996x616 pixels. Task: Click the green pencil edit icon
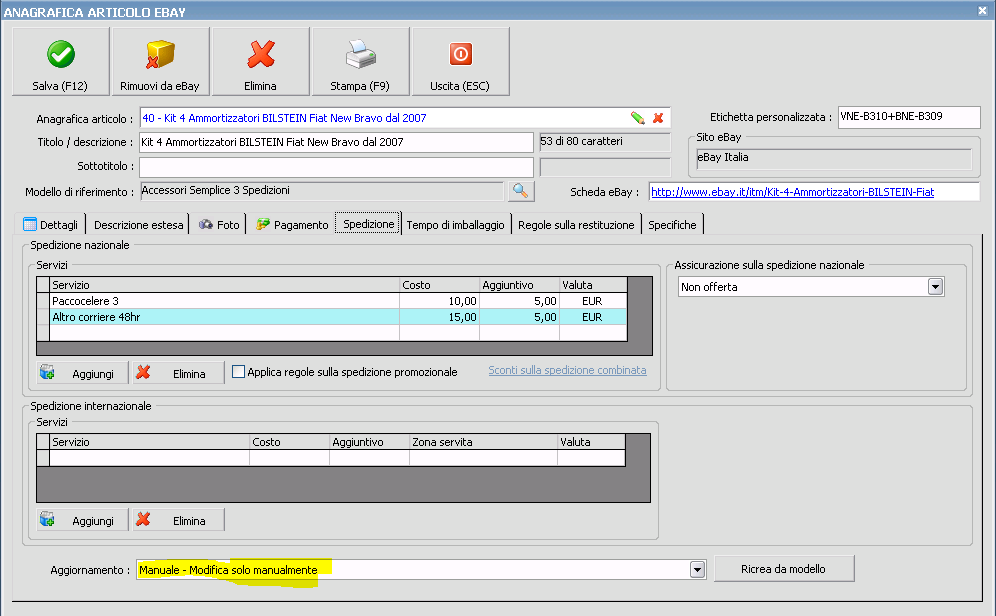point(637,118)
